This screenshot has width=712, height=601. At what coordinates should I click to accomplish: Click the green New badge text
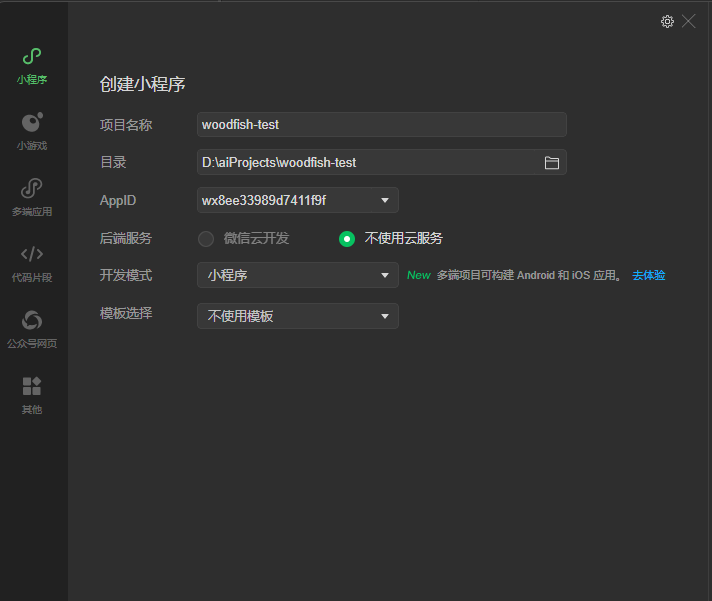tap(418, 275)
